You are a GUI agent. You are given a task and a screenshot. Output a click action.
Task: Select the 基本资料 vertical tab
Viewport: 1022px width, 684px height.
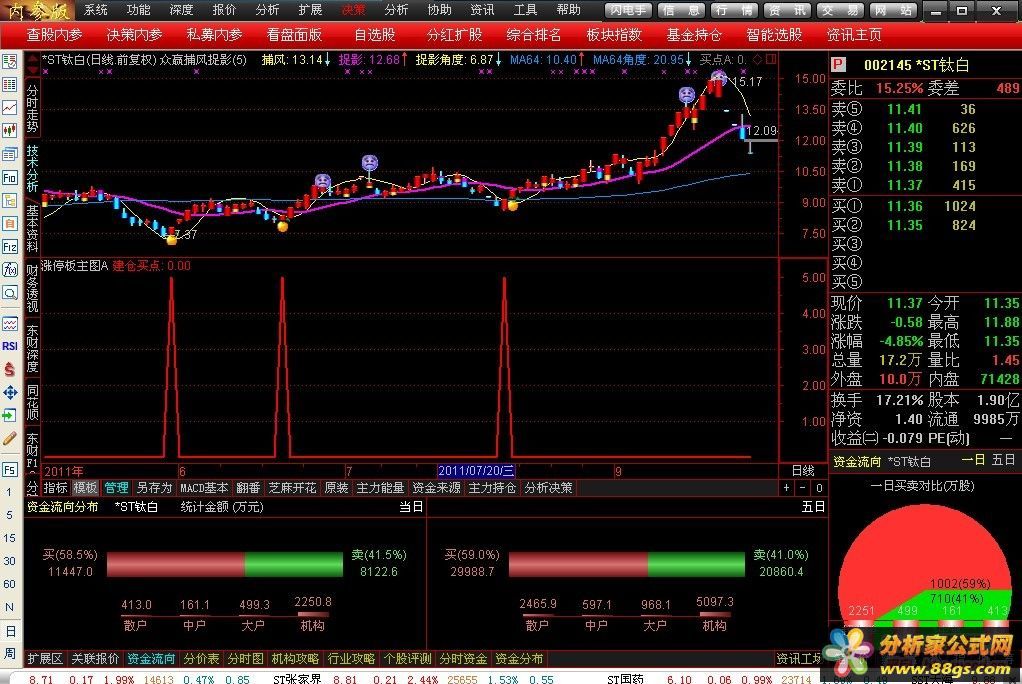(33, 229)
